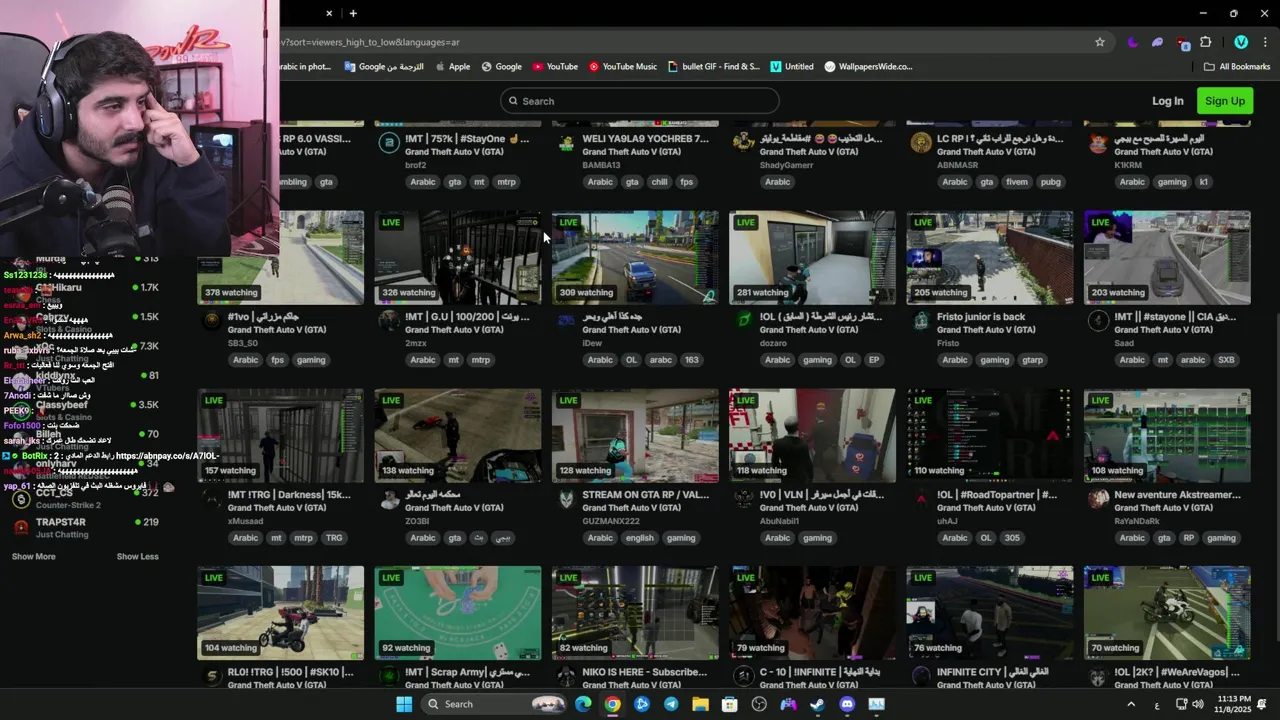The height and width of the screenshot is (720, 1280).
Task: Open Windows Start menu
Action: click(404, 704)
